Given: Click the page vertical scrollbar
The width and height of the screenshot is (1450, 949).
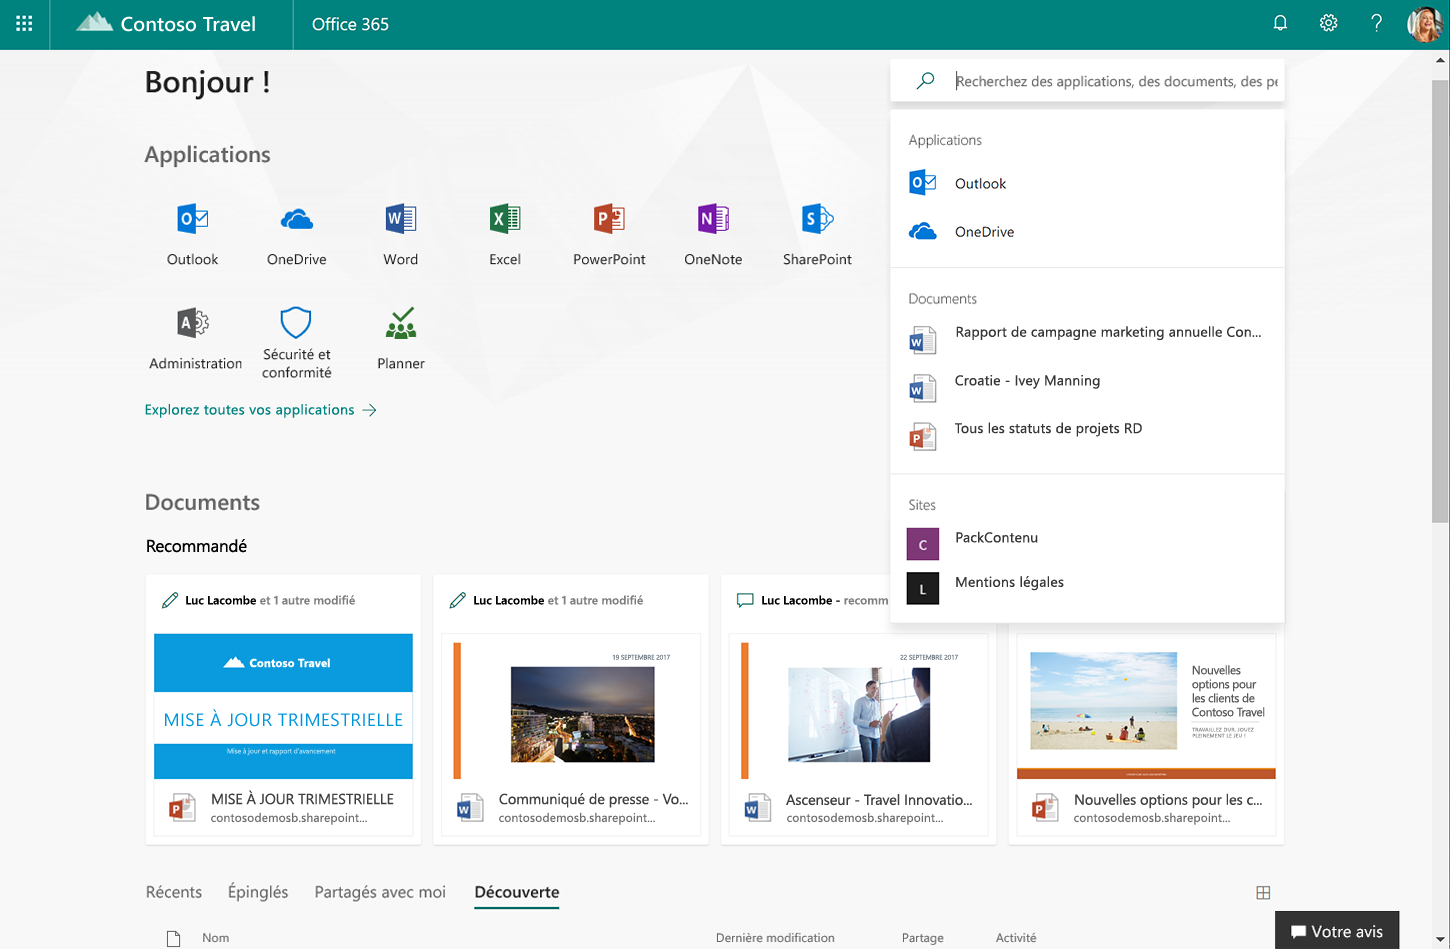Looking at the screenshot, I should (1440, 300).
